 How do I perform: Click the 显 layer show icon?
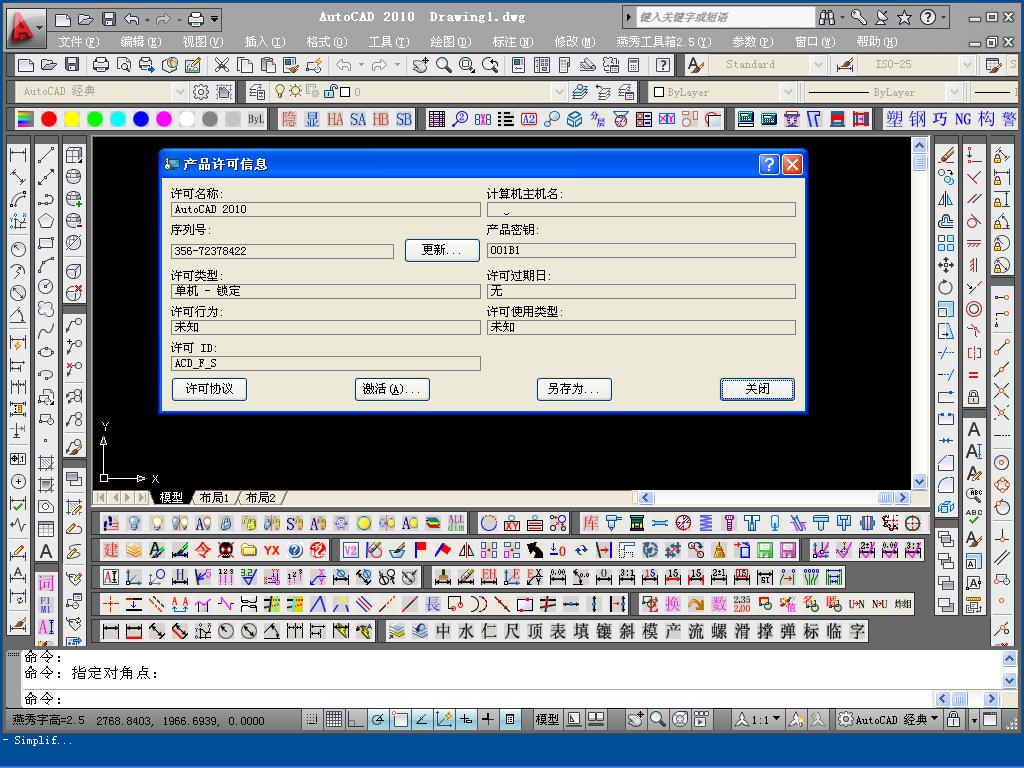tap(312, 119)
